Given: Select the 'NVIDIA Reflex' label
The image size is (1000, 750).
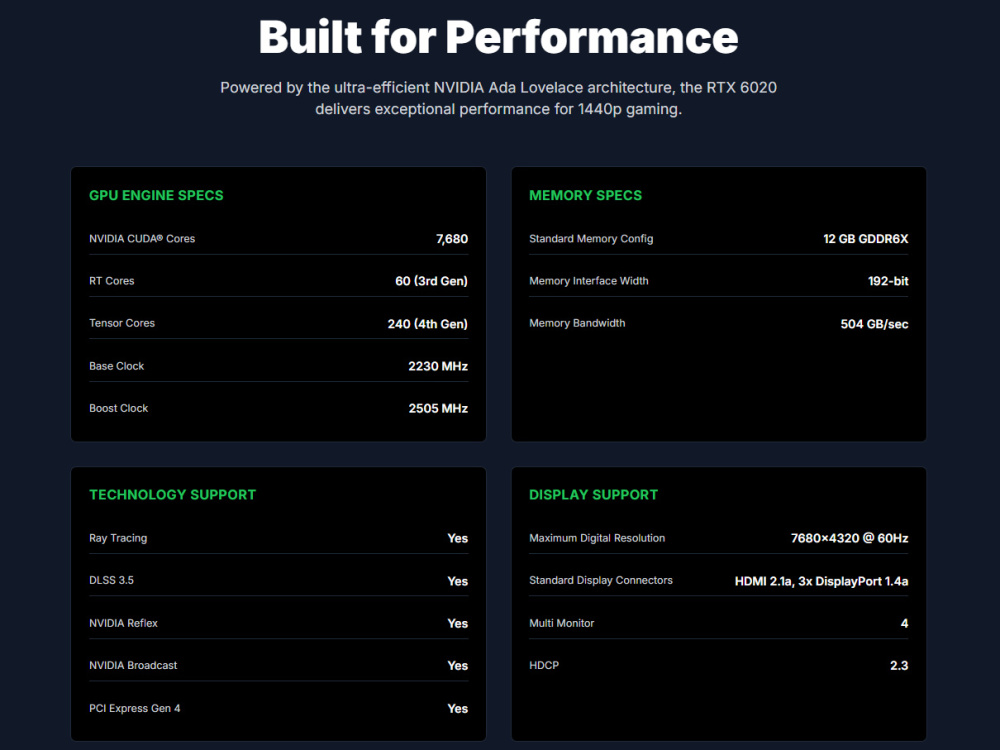Looking at the screenshot, I should click(x=123, y=623).
